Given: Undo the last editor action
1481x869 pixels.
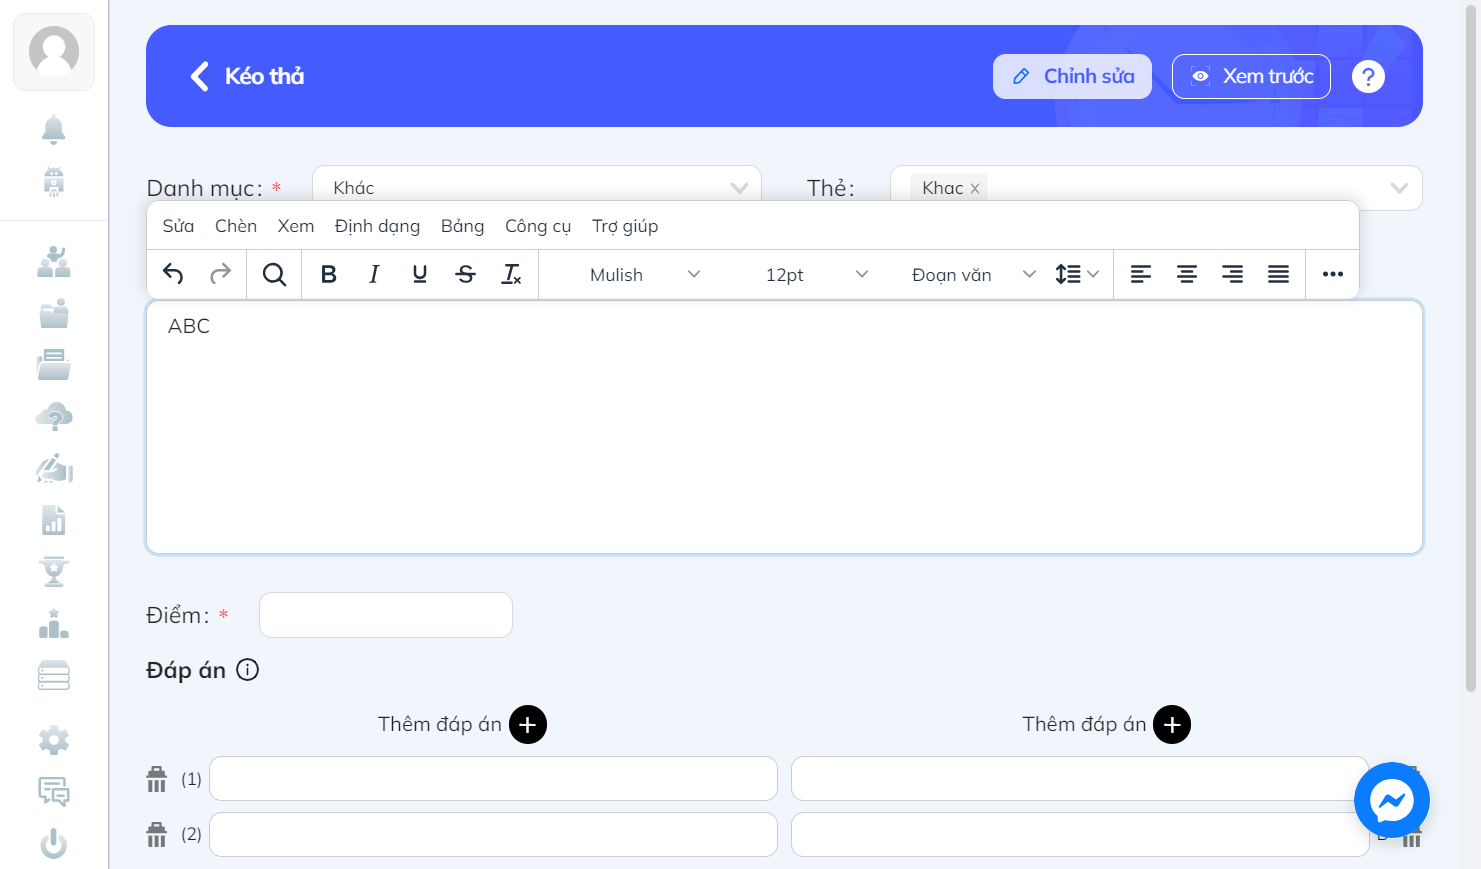Looking at the screenshot, I should (173, 274).
